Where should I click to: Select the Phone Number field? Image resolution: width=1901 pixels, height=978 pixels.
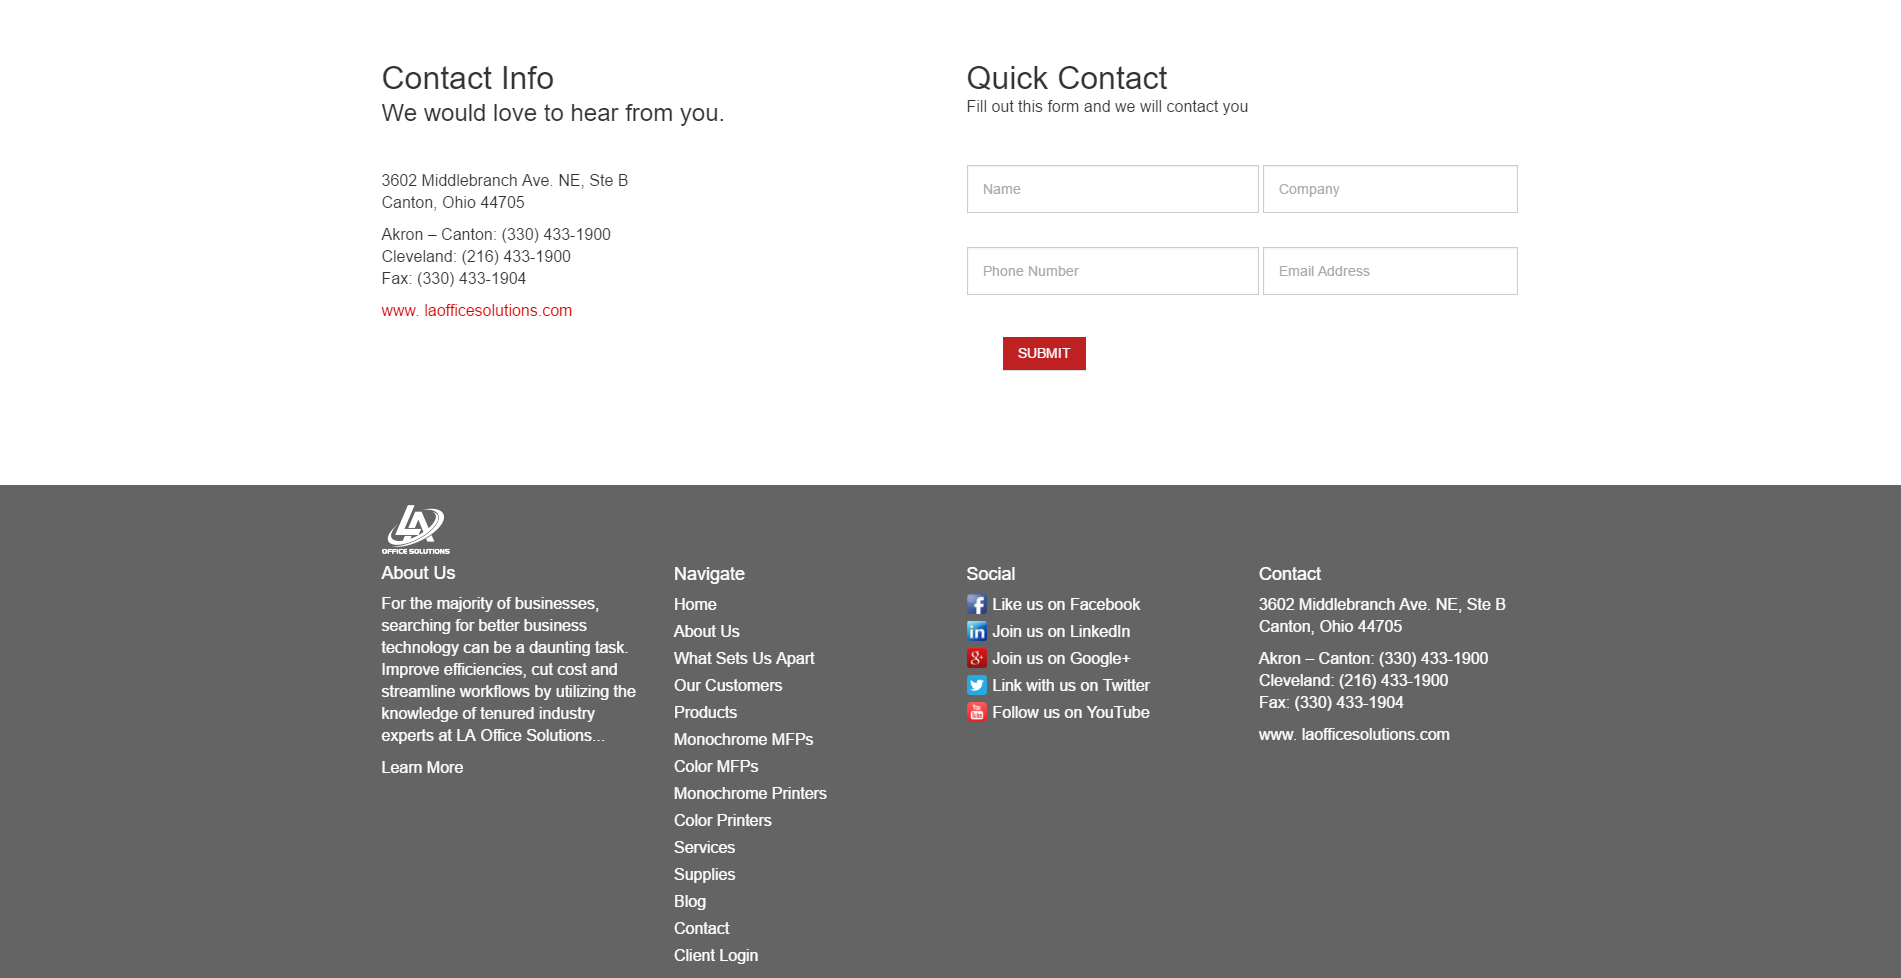[x=1112, y=271]
